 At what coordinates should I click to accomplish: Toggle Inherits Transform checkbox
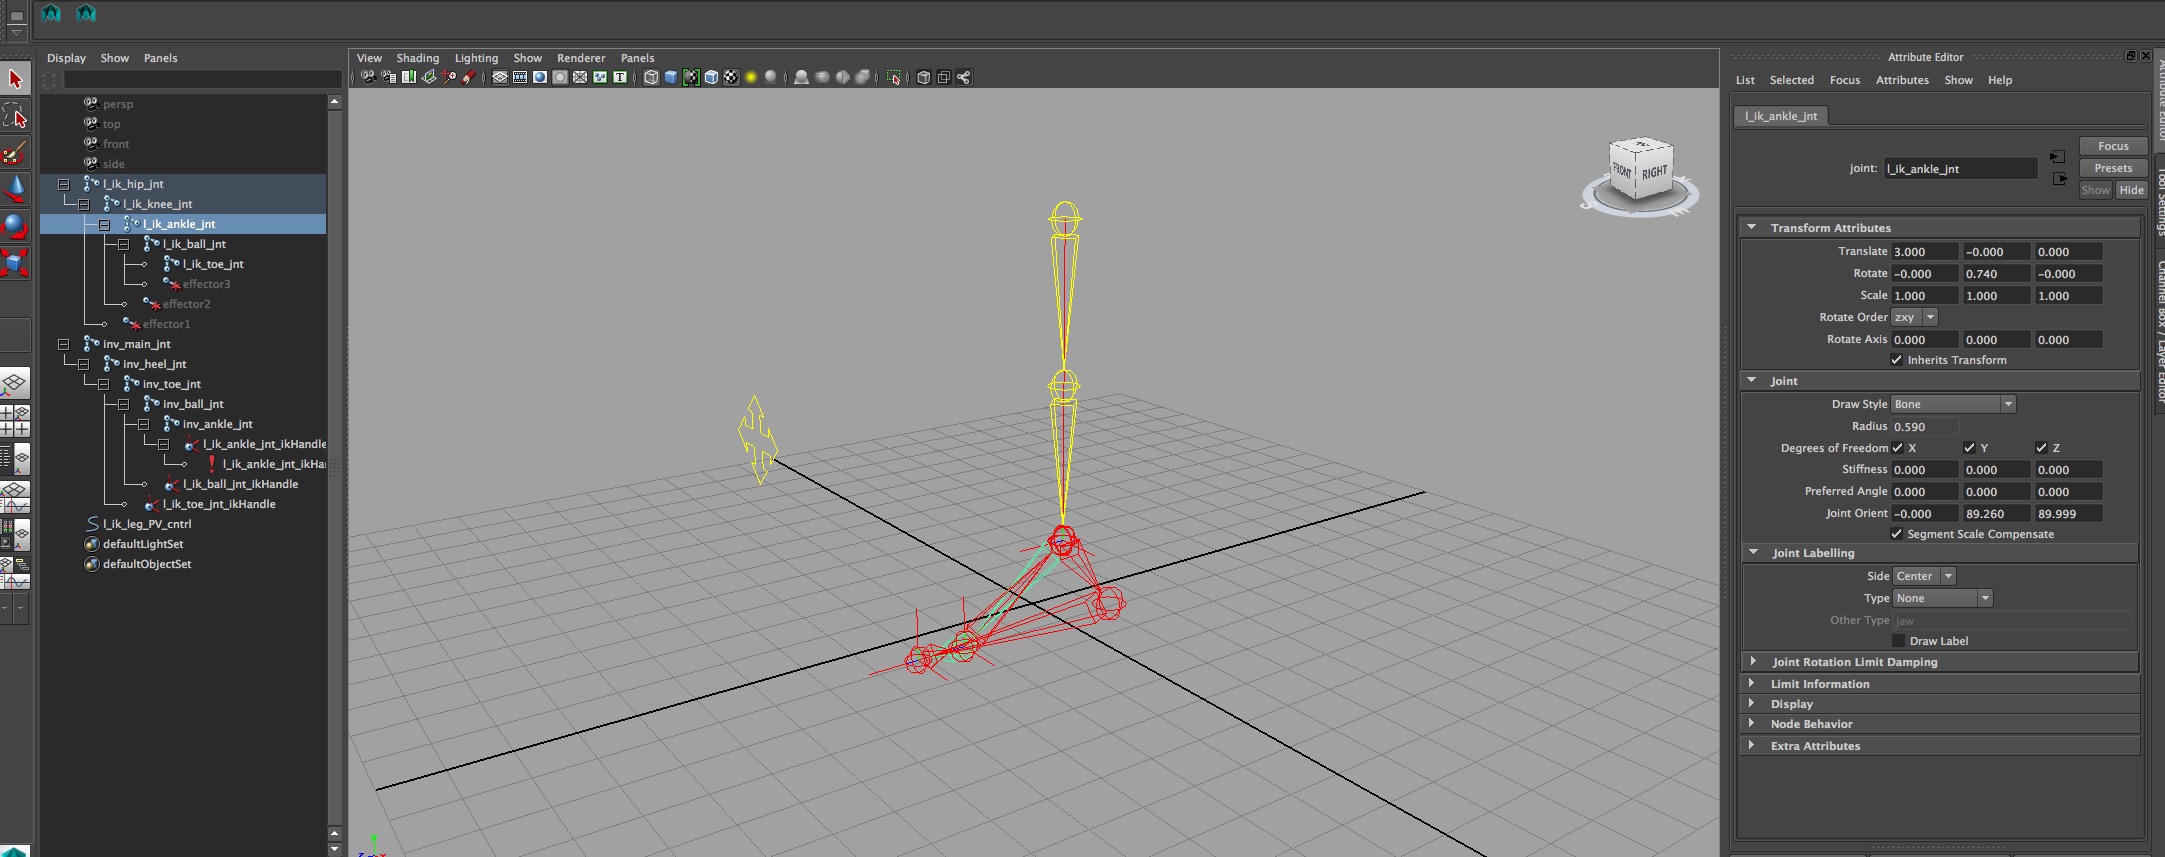(1896, 360)
